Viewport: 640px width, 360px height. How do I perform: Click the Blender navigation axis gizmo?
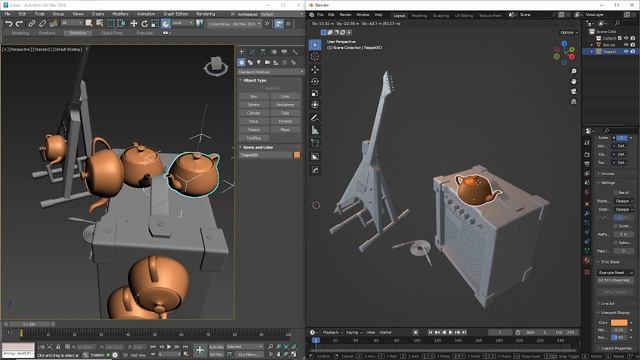point(564,53)
